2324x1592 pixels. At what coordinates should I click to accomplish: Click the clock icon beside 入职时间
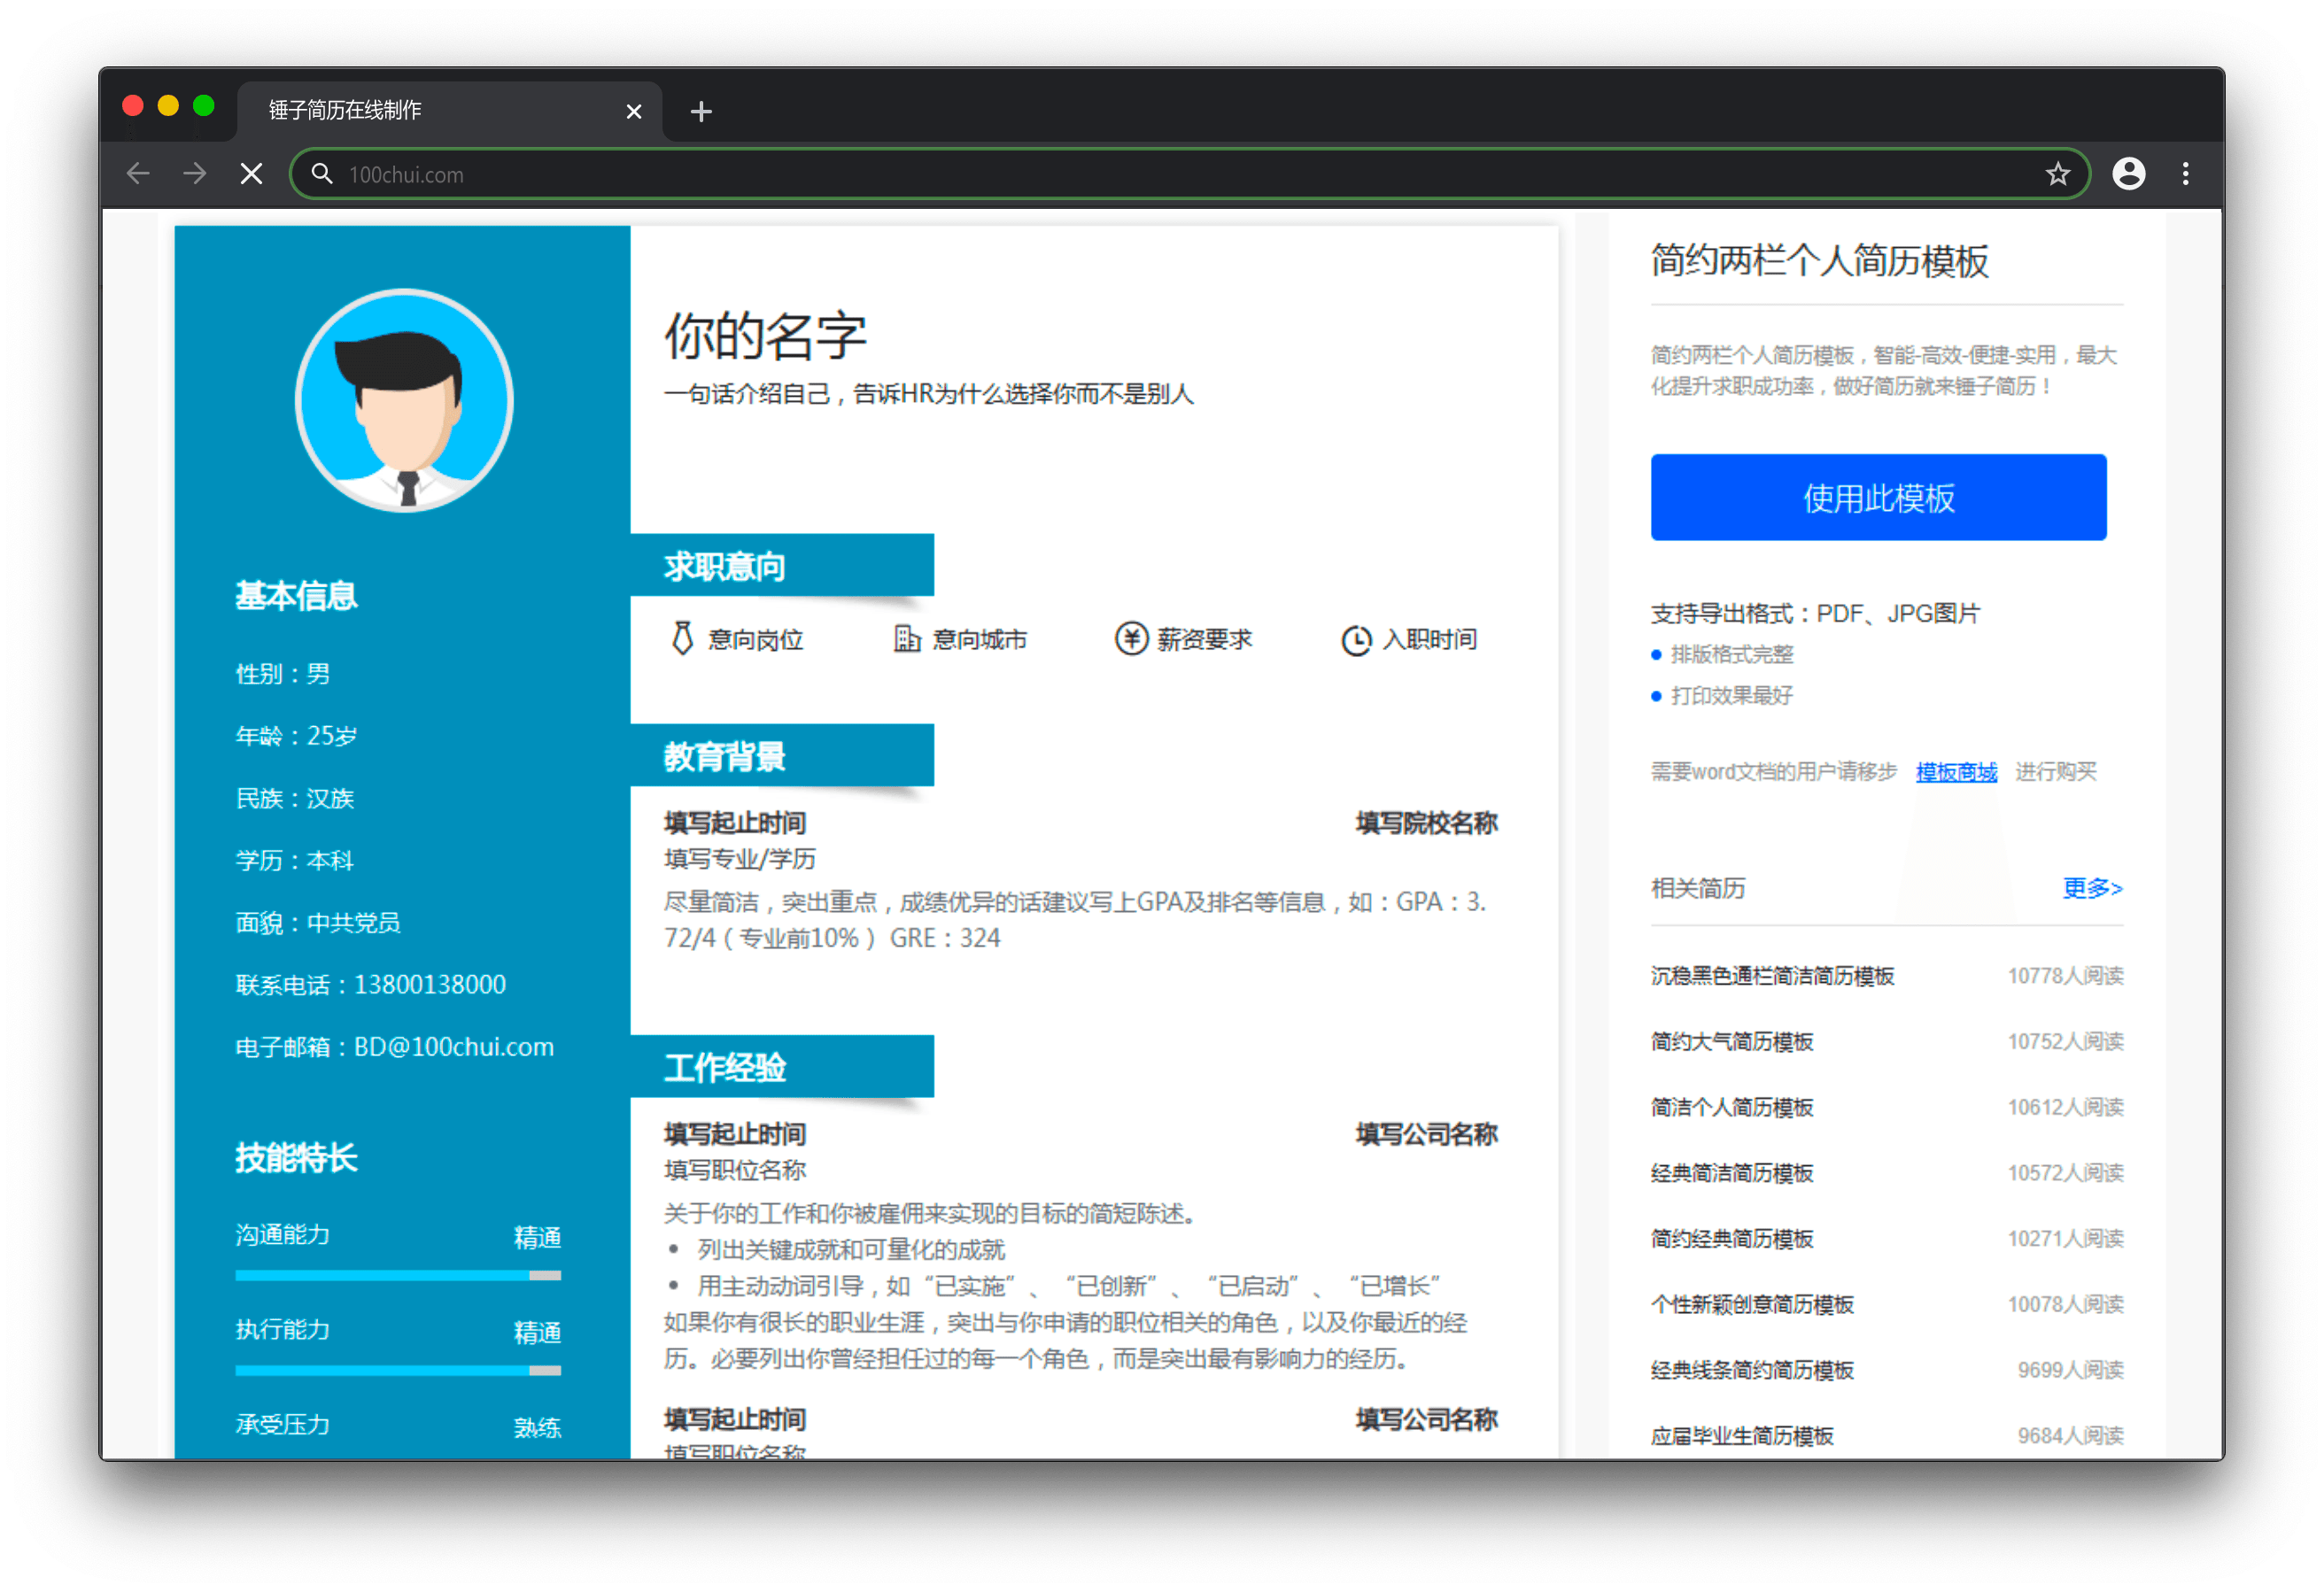point(1356,640)
